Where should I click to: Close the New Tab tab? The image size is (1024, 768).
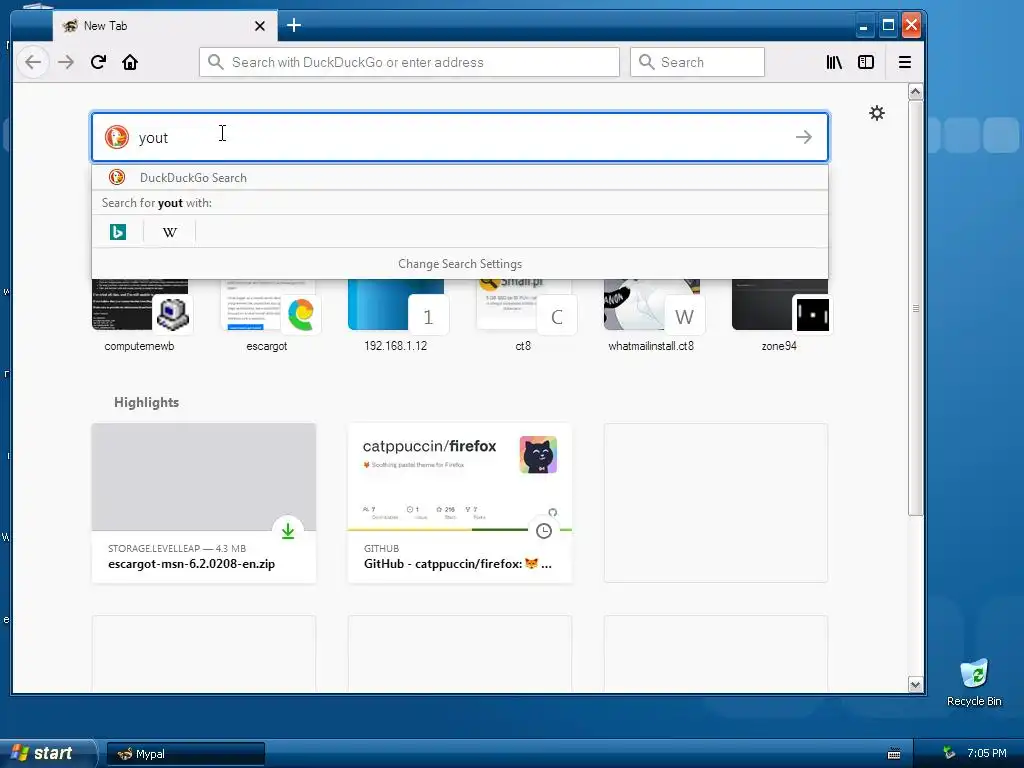point(260,26)
